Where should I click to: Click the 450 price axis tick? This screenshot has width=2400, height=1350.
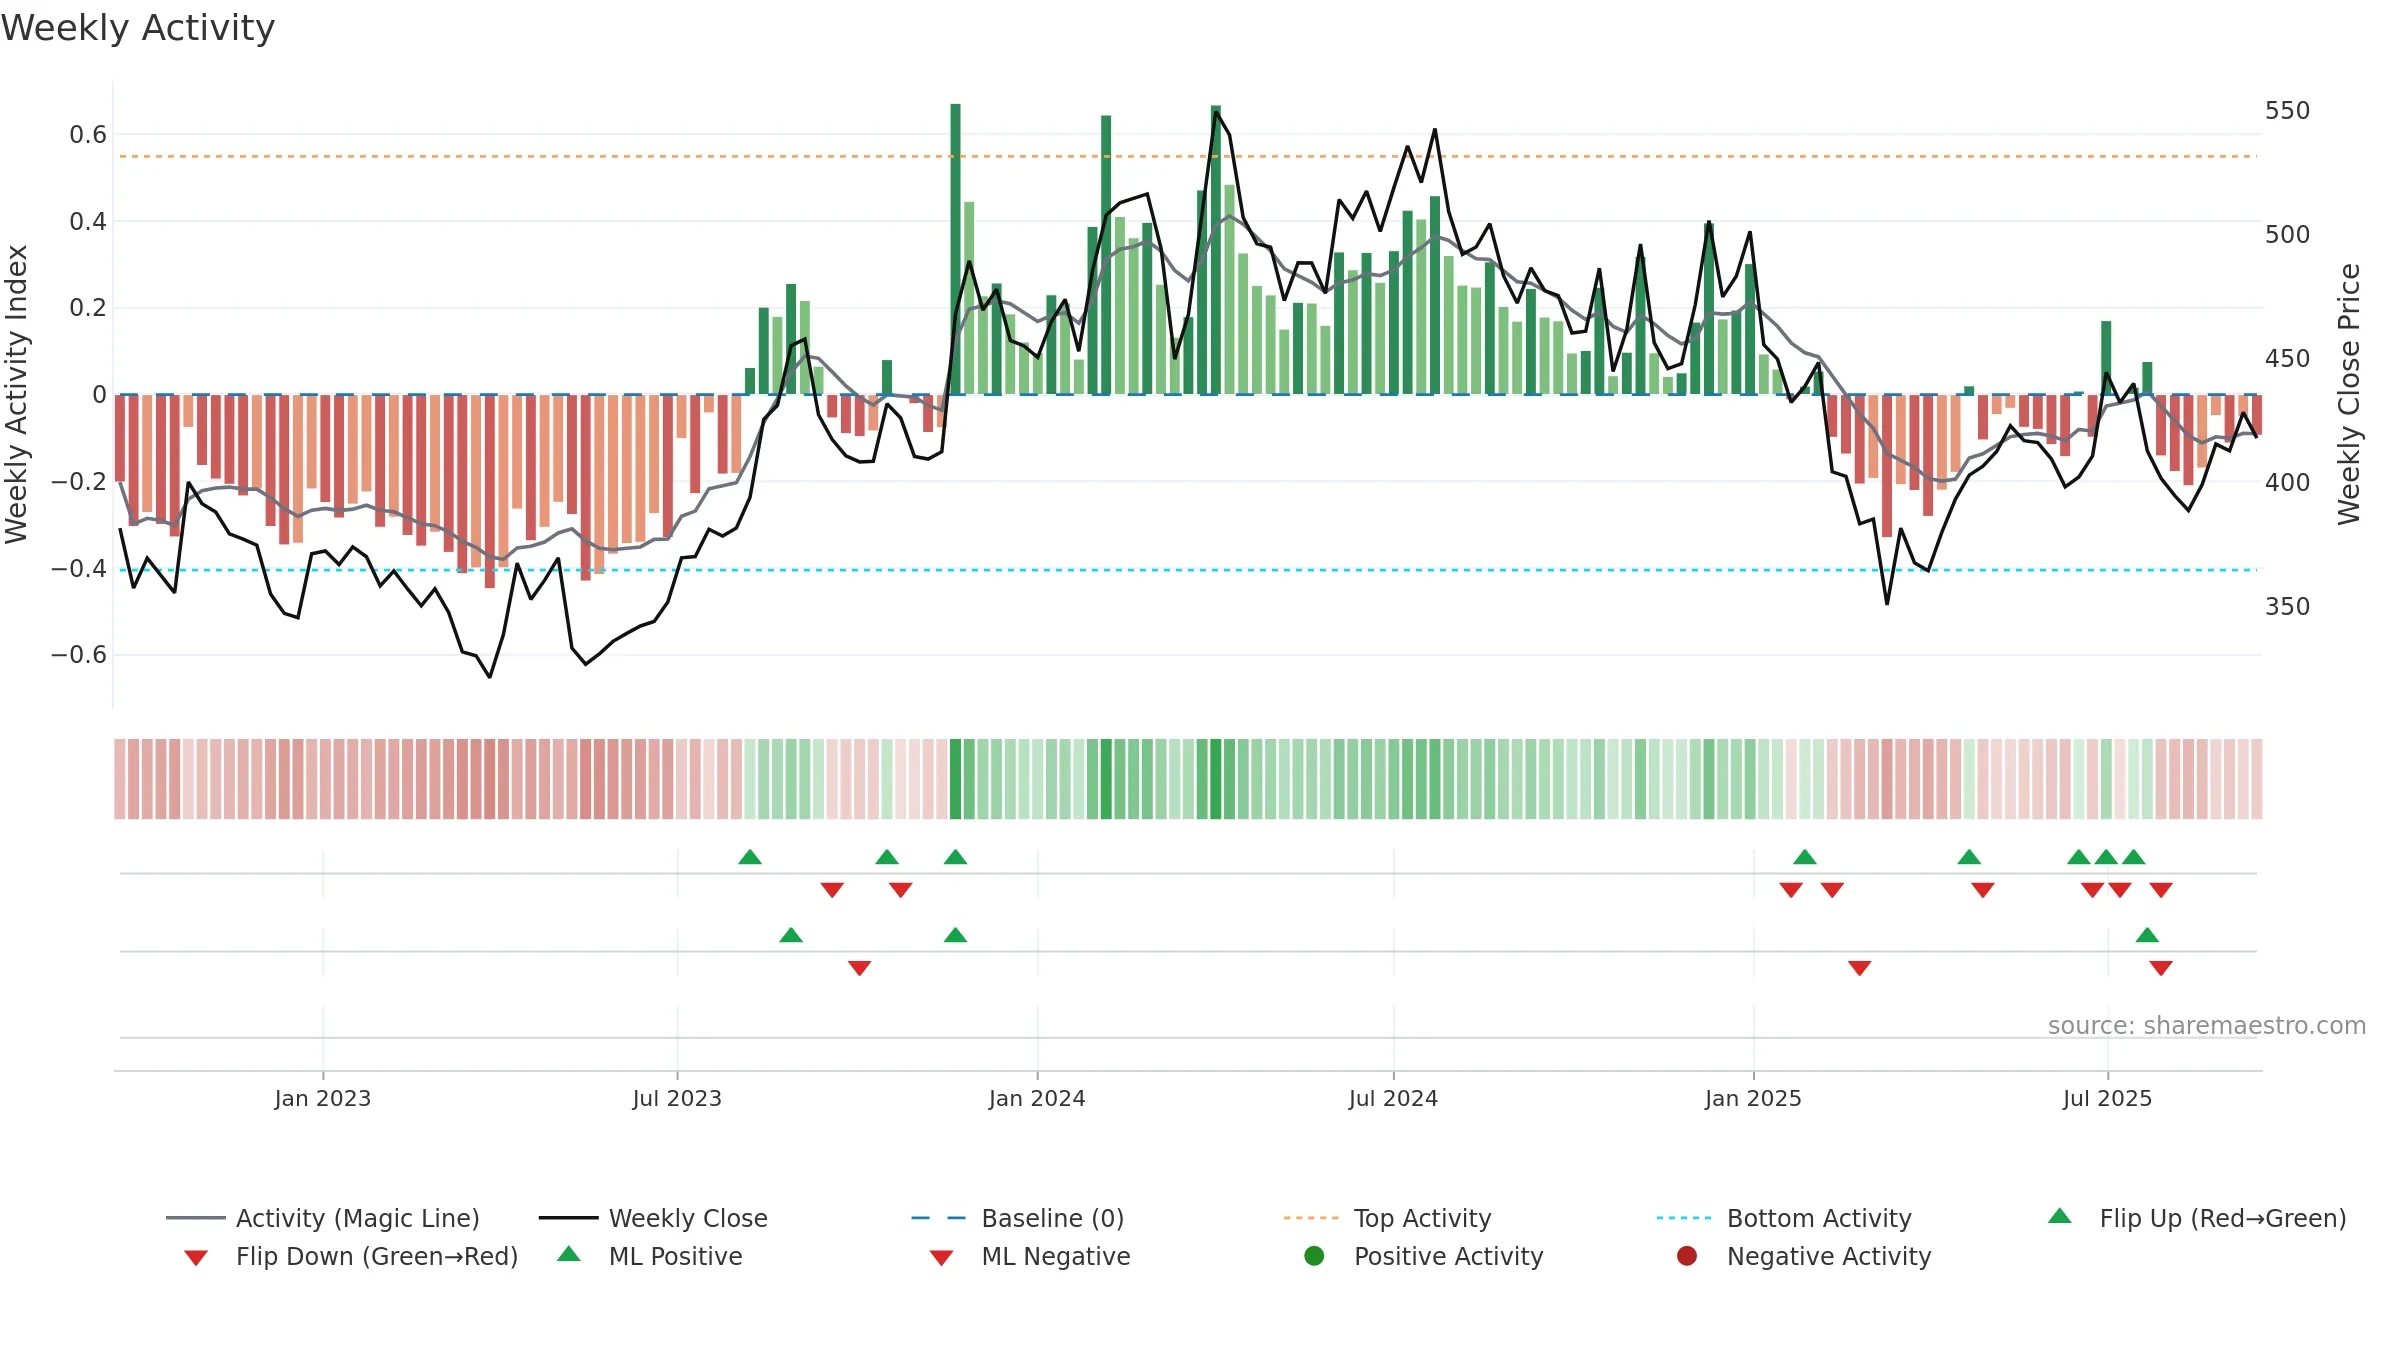[x=2288, y=358]
